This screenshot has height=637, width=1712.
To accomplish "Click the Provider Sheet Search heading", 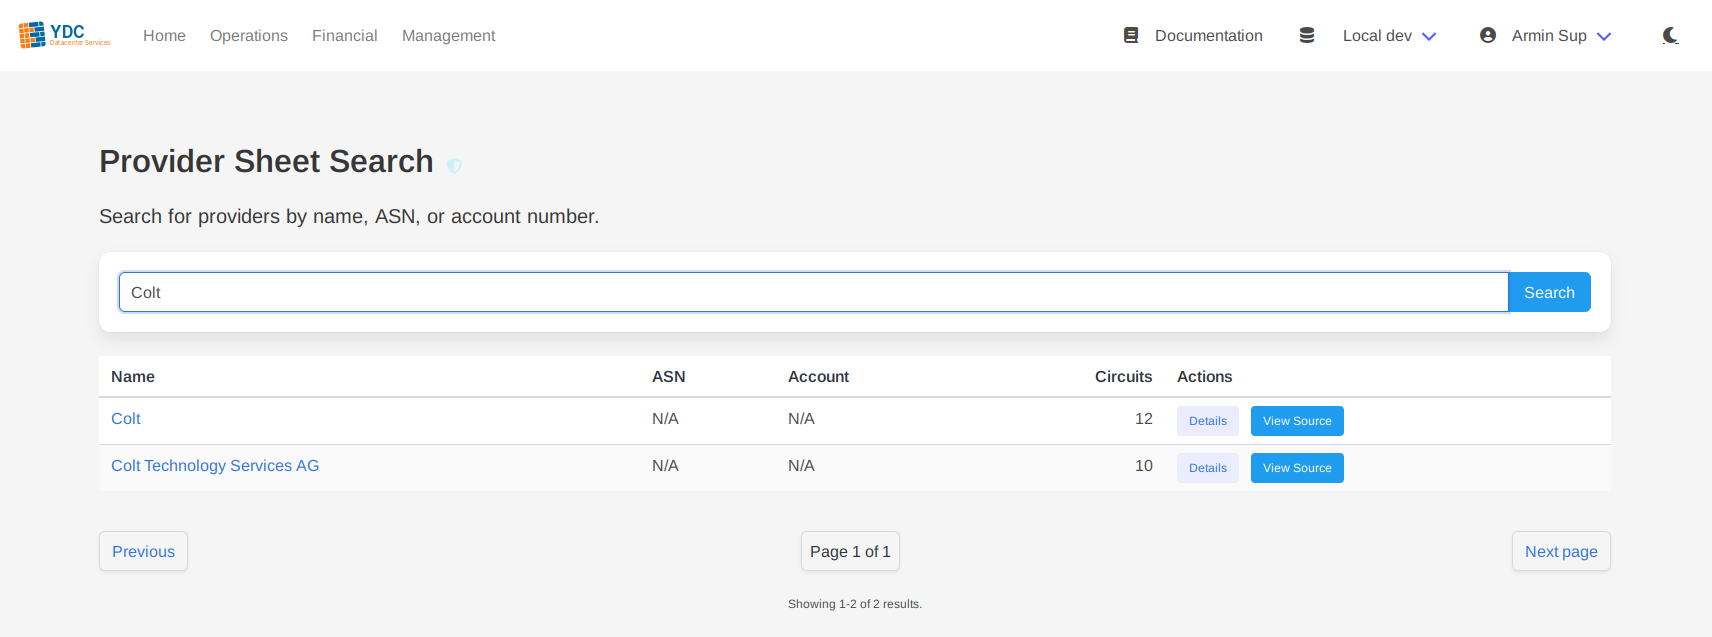I will (x=266, y=161).
